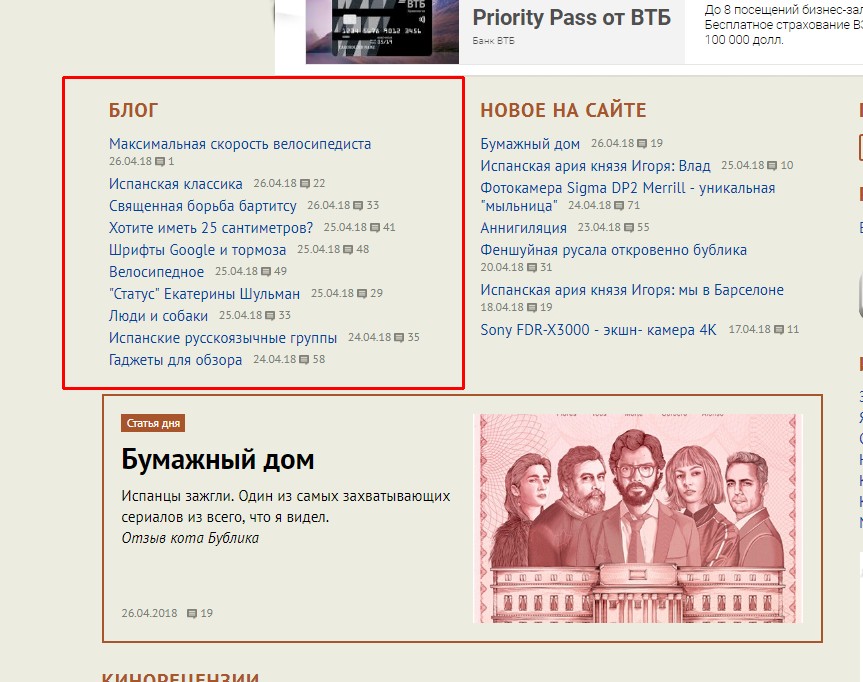
Task: Open Фотокамера Sigma DP2 Merrill article
Action: pos(627,188)
